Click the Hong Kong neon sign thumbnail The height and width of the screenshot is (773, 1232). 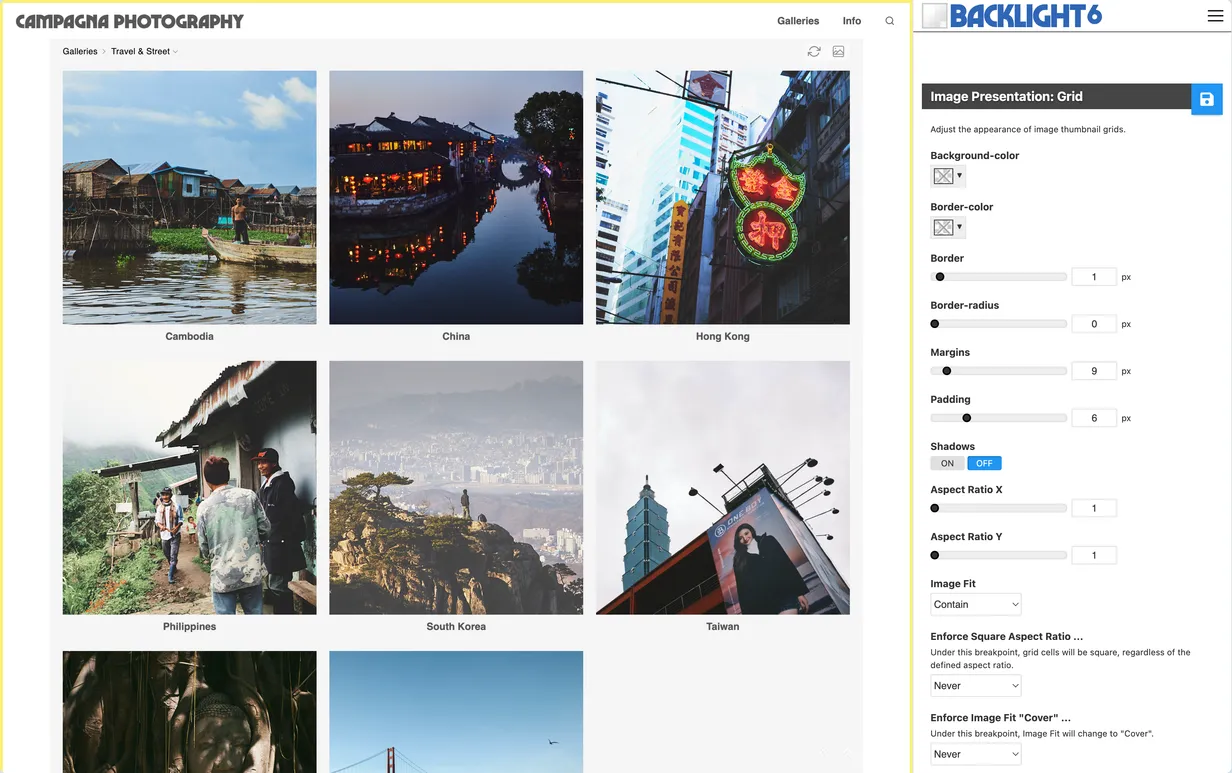tap(723, 197)
